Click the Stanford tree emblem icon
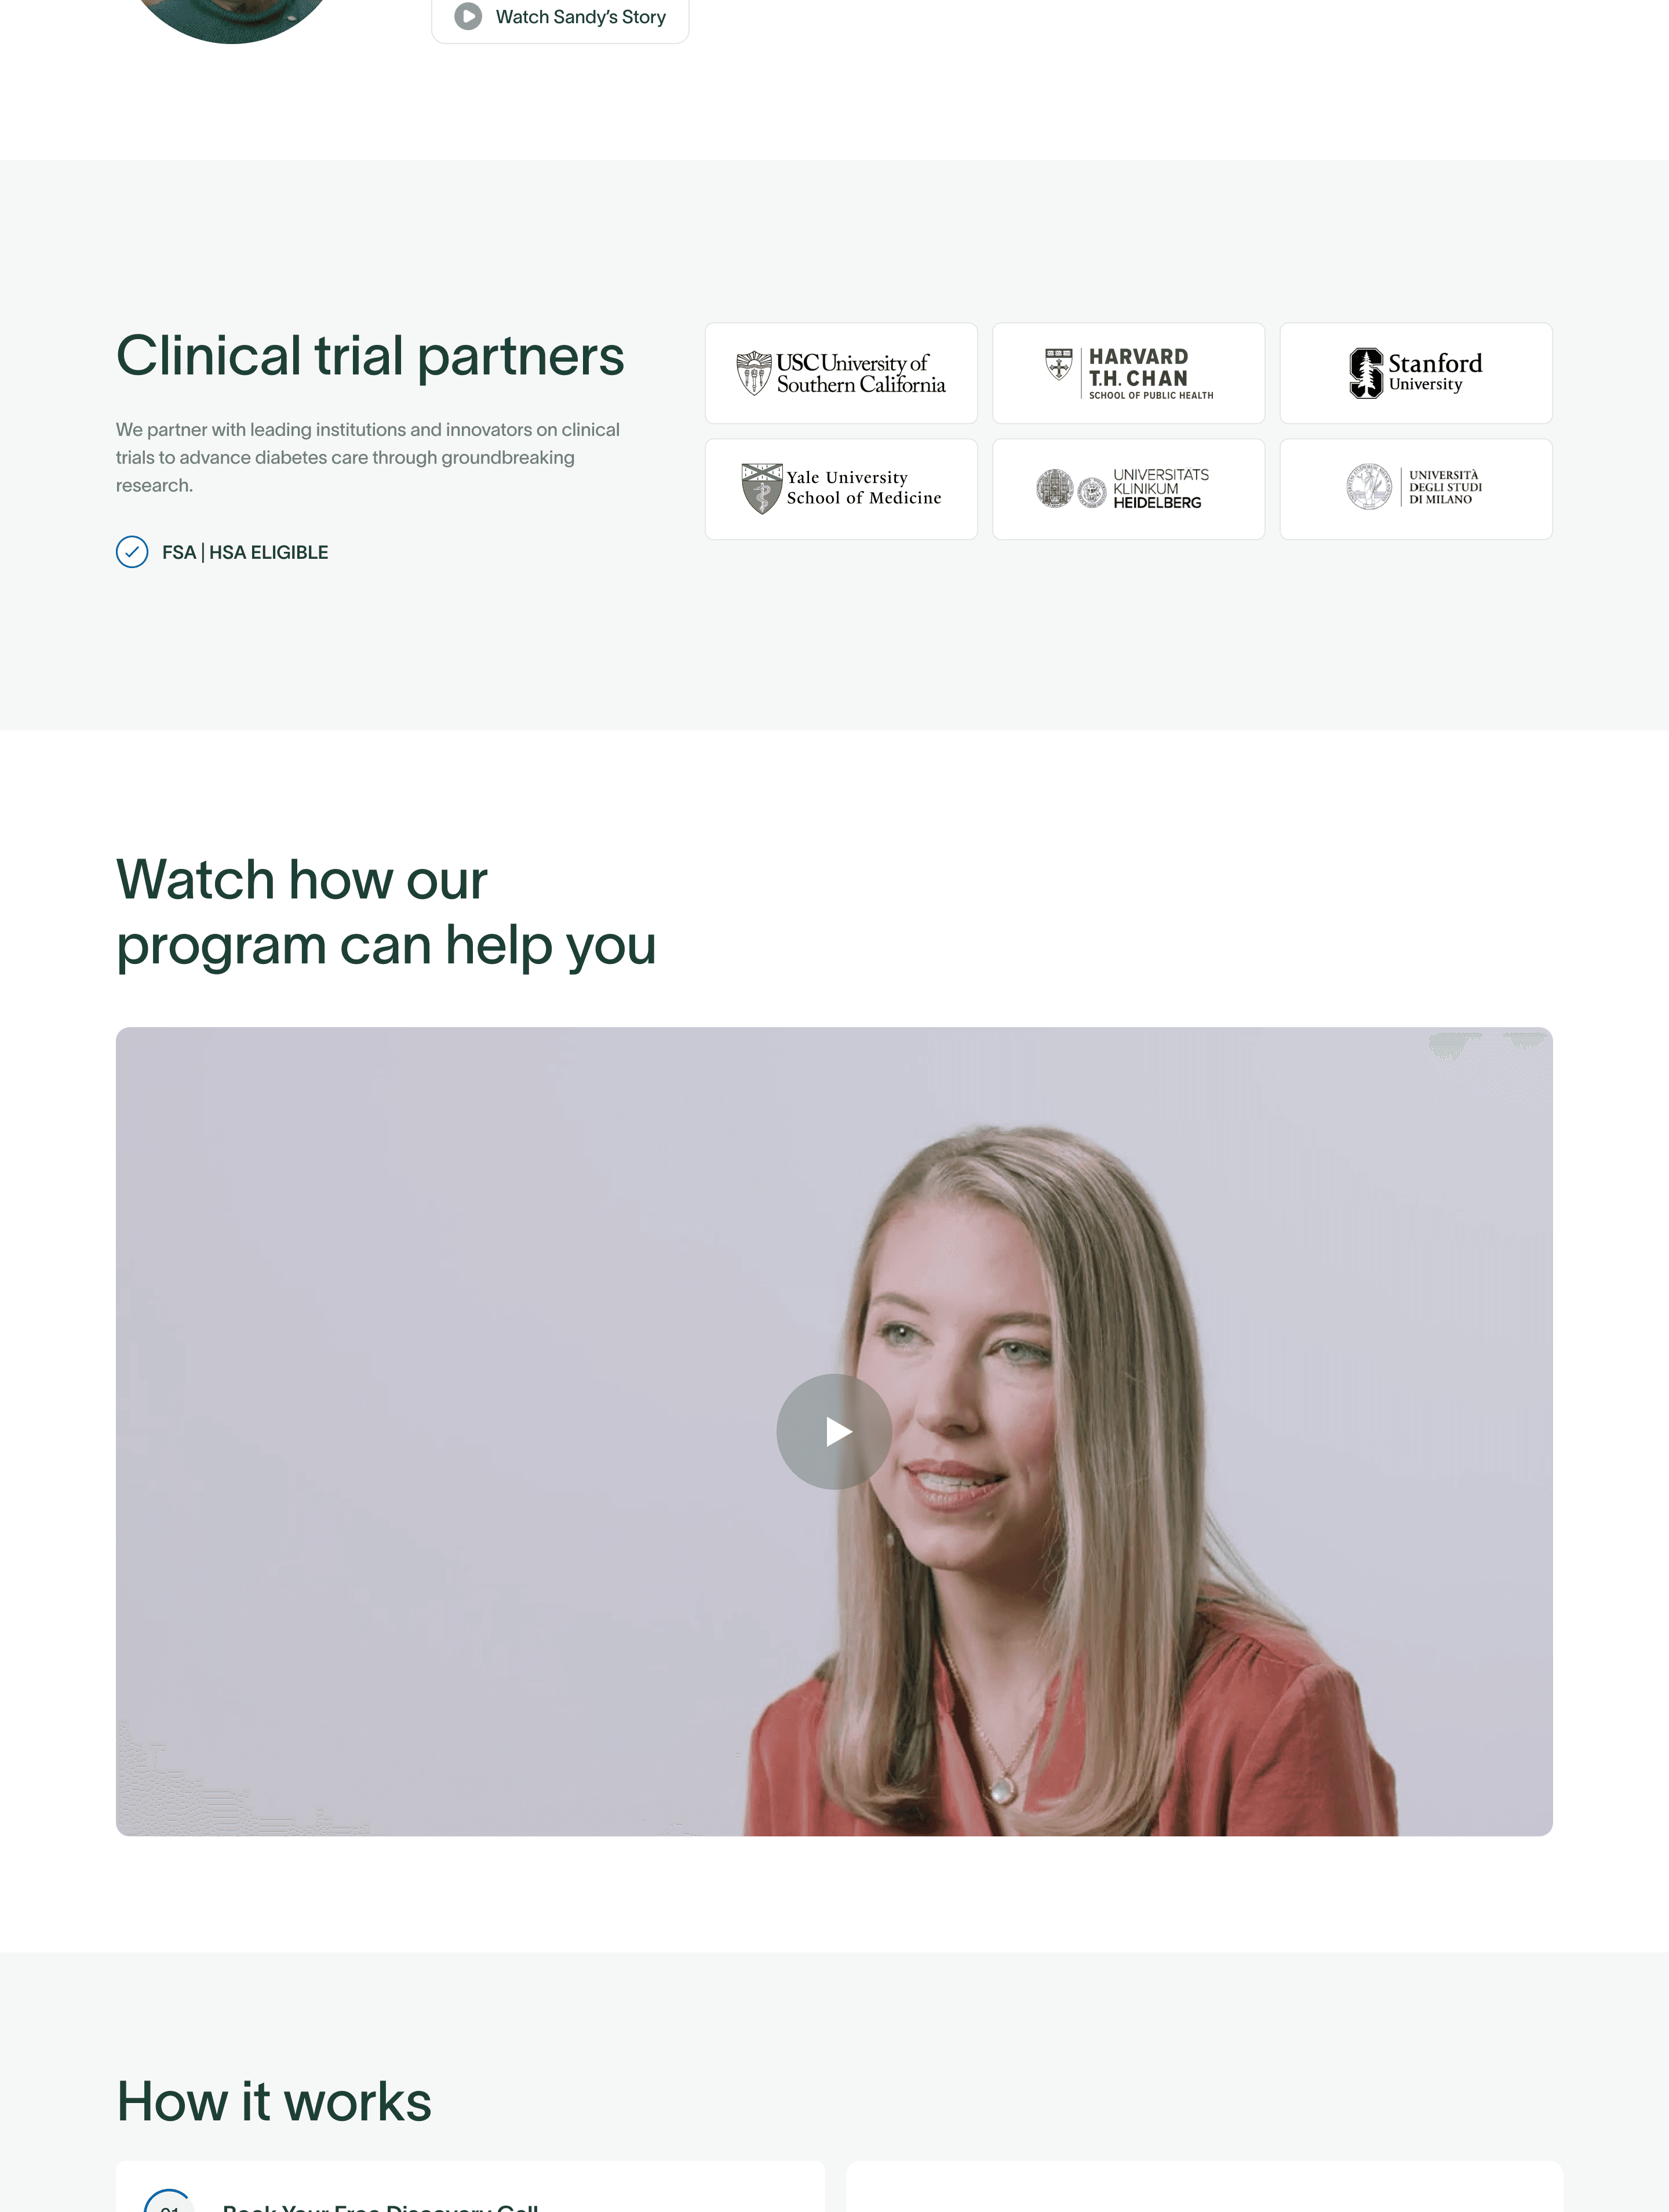The width and height of the screenshot is (1669, 2212). 1366,373
